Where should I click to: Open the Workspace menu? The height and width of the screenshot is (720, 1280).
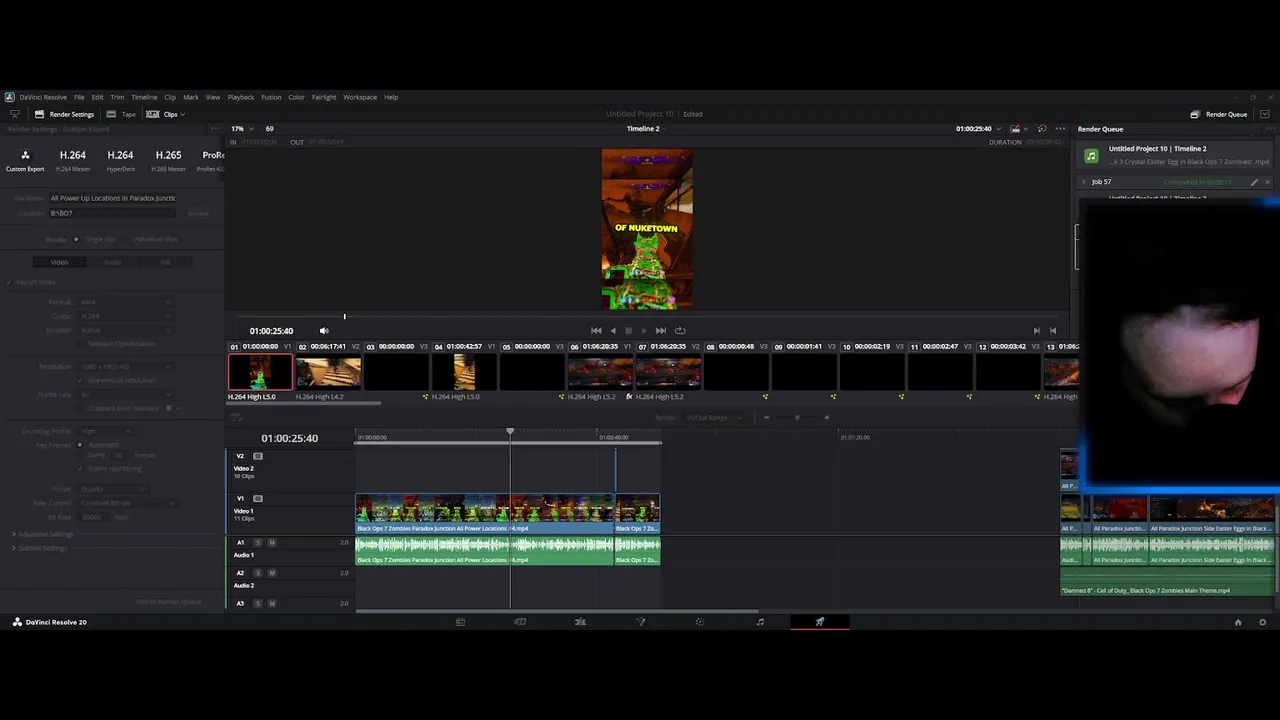(360, 97)
